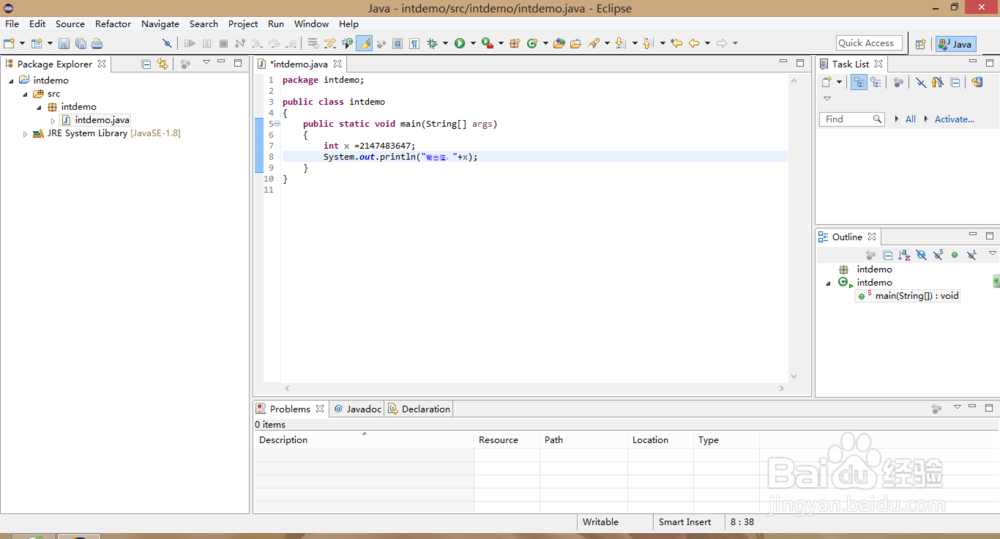Toggle Categorized presentation in Task List toolbar
Viewport: 1000px width, 539px height.
coord(859,82)
